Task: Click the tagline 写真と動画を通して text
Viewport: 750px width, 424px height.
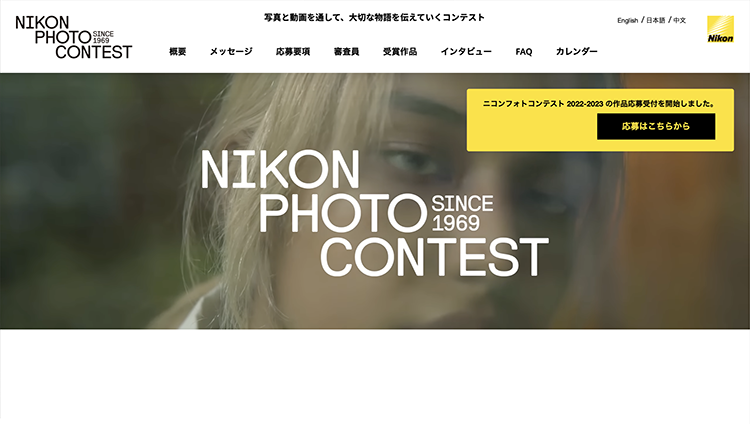Action: (x=375, y=18)
